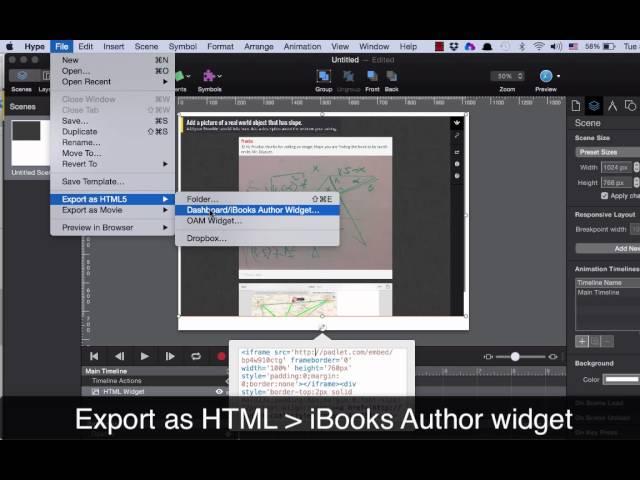Click the volume icon in menu bar

pyautogui.click(x=556, y=47)
